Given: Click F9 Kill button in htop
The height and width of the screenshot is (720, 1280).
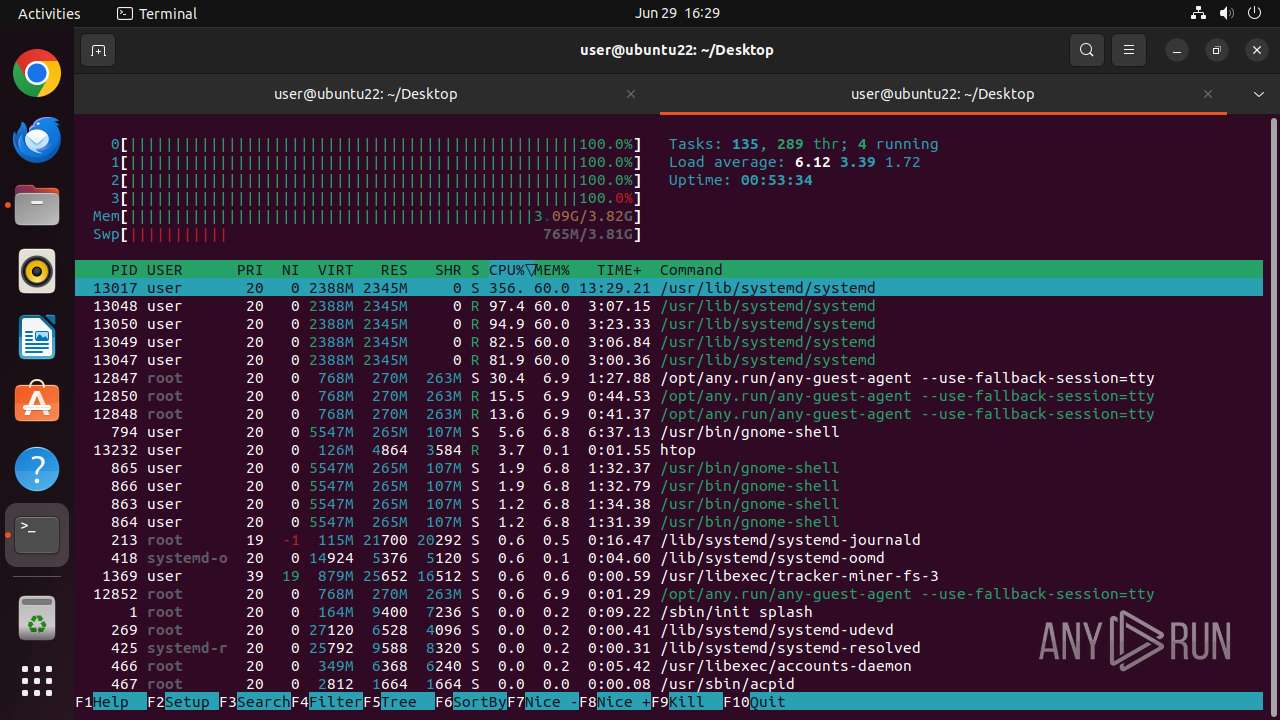Looking at the screenshot, I should point(687,702).
